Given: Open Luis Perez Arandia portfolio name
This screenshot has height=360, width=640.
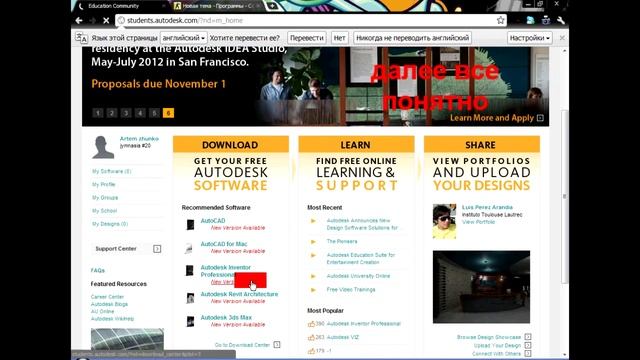Looking at the screenshot, I should [487, 207].
